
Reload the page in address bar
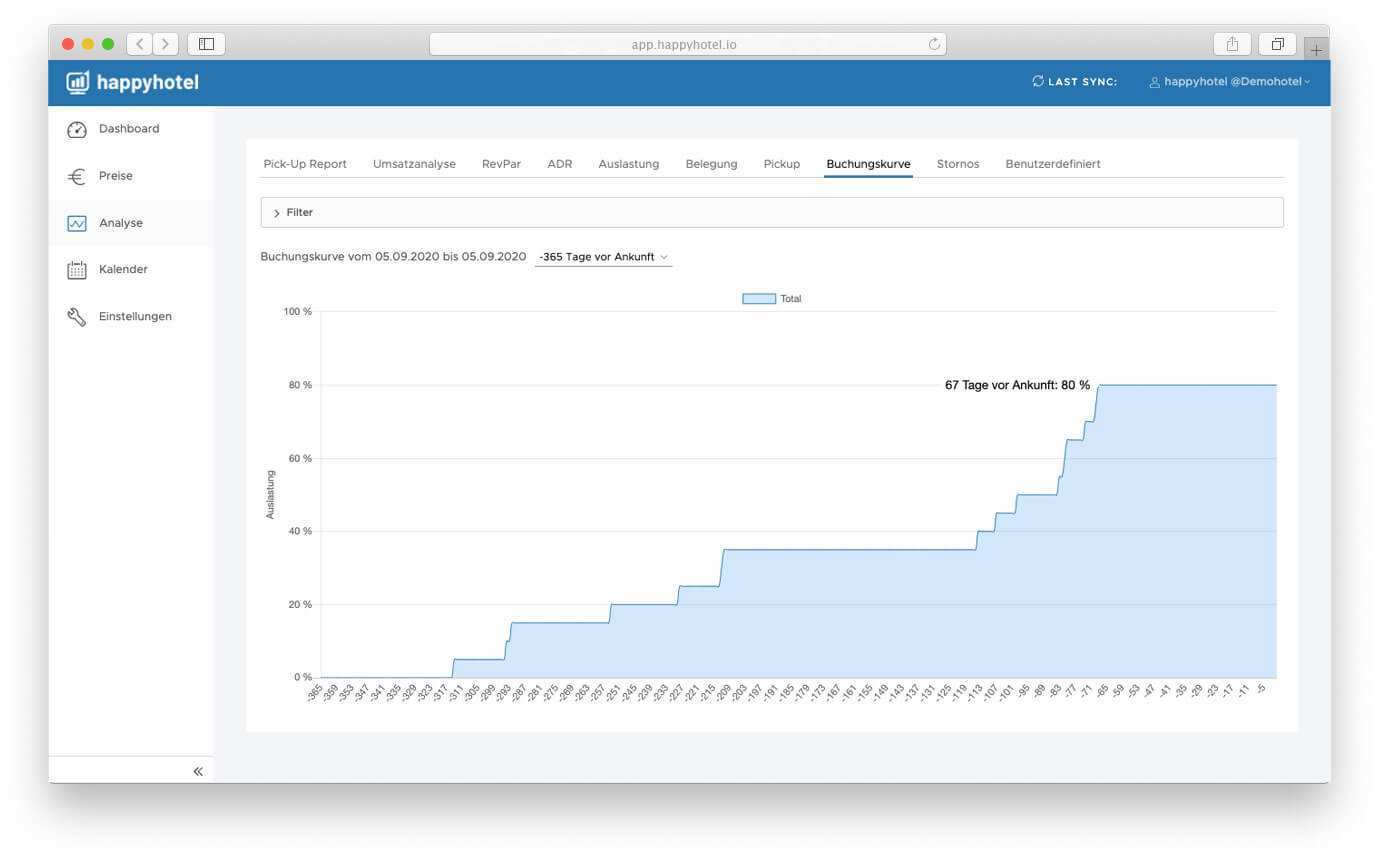click(x=934, y=44)
